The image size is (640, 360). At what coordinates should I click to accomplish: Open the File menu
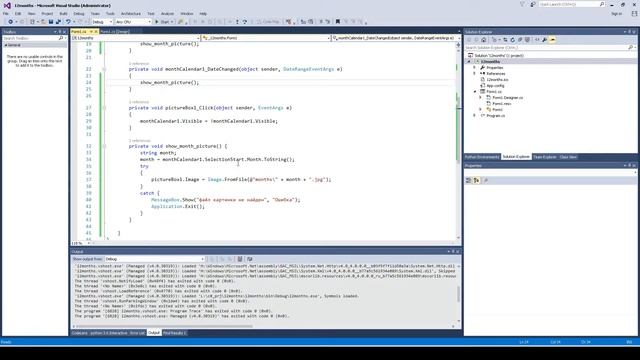[6, 13]
